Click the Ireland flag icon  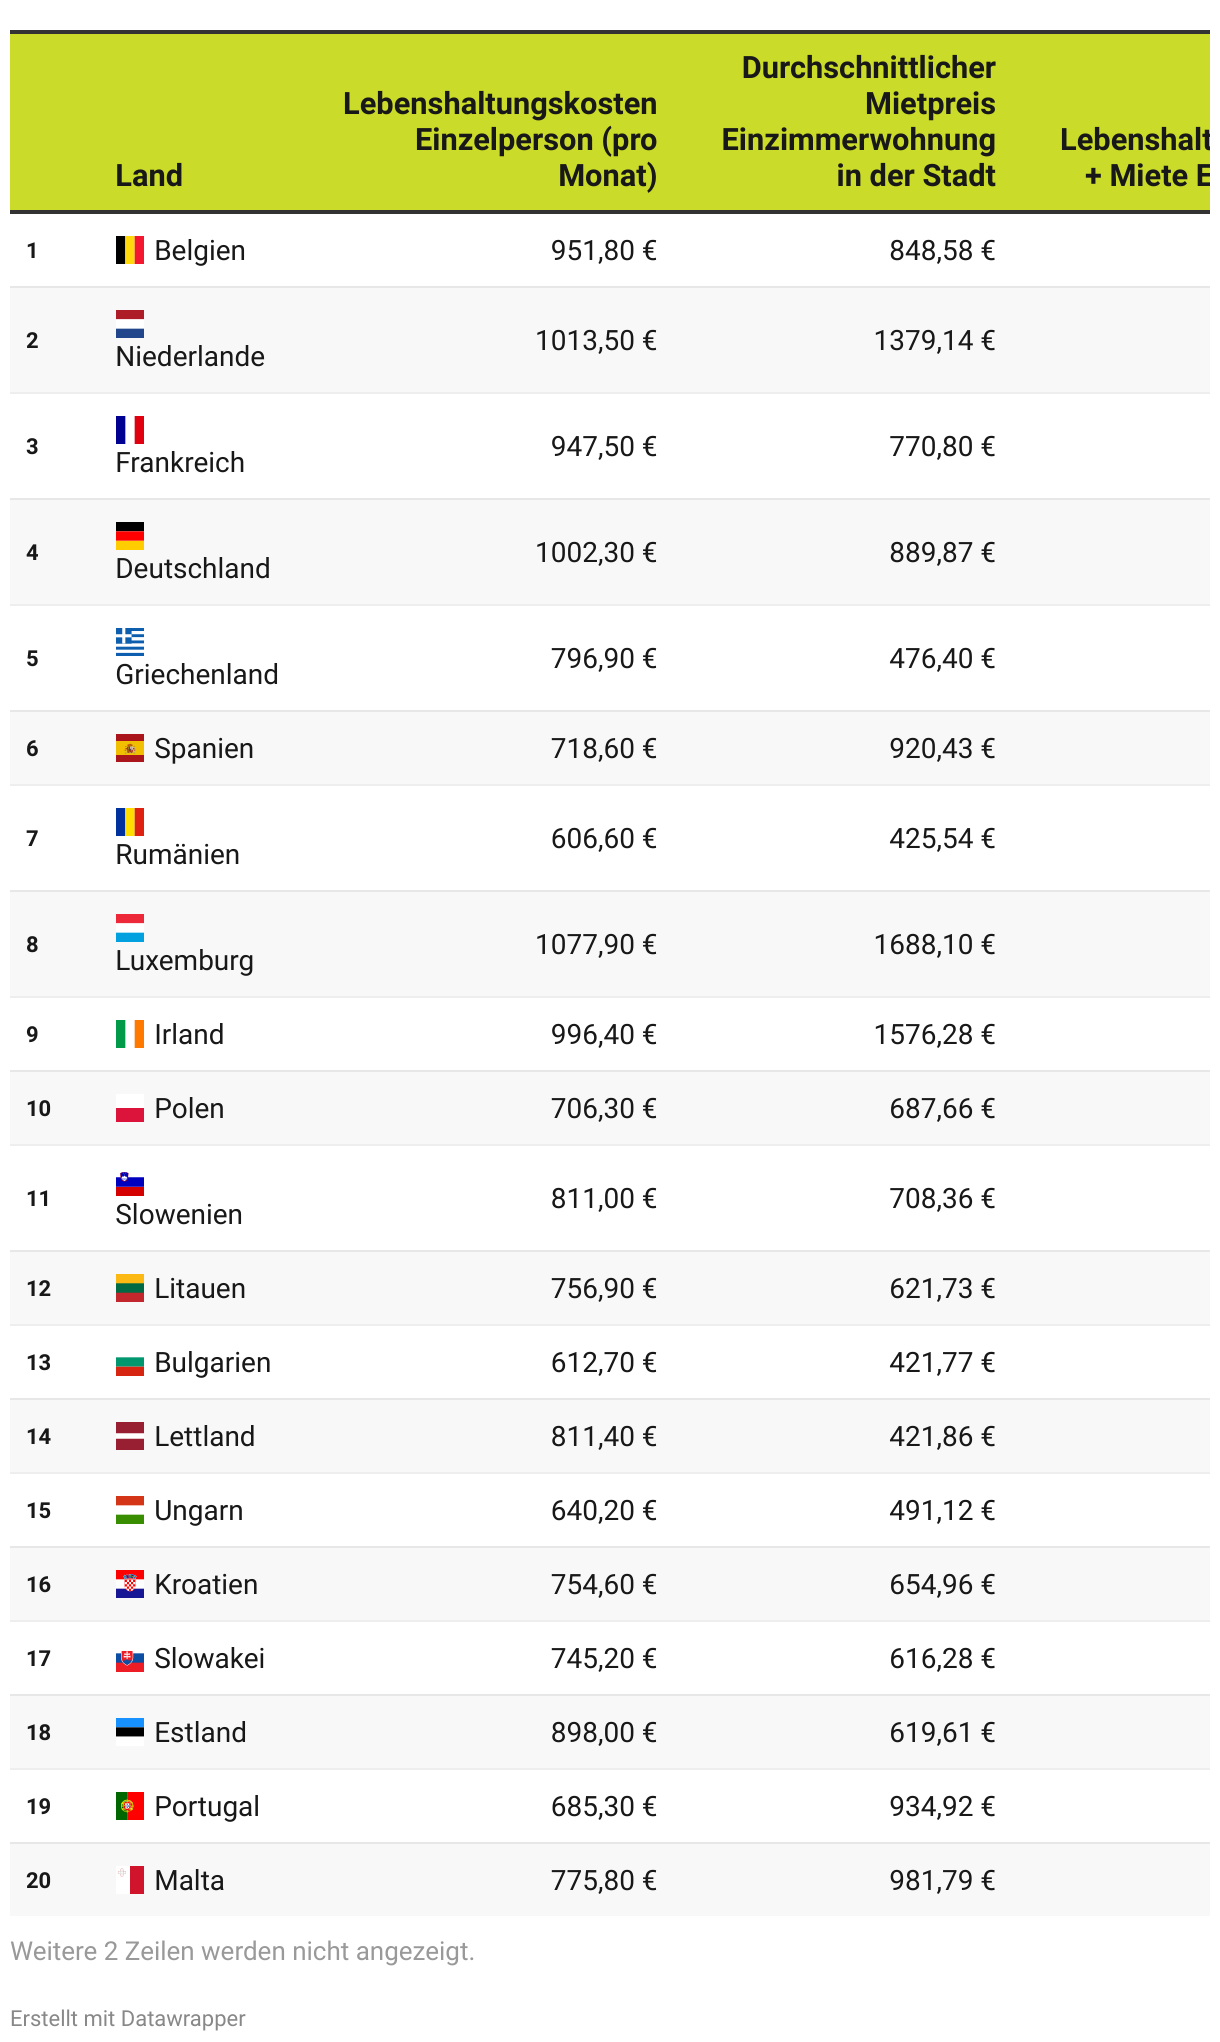tap(130, 1034)
